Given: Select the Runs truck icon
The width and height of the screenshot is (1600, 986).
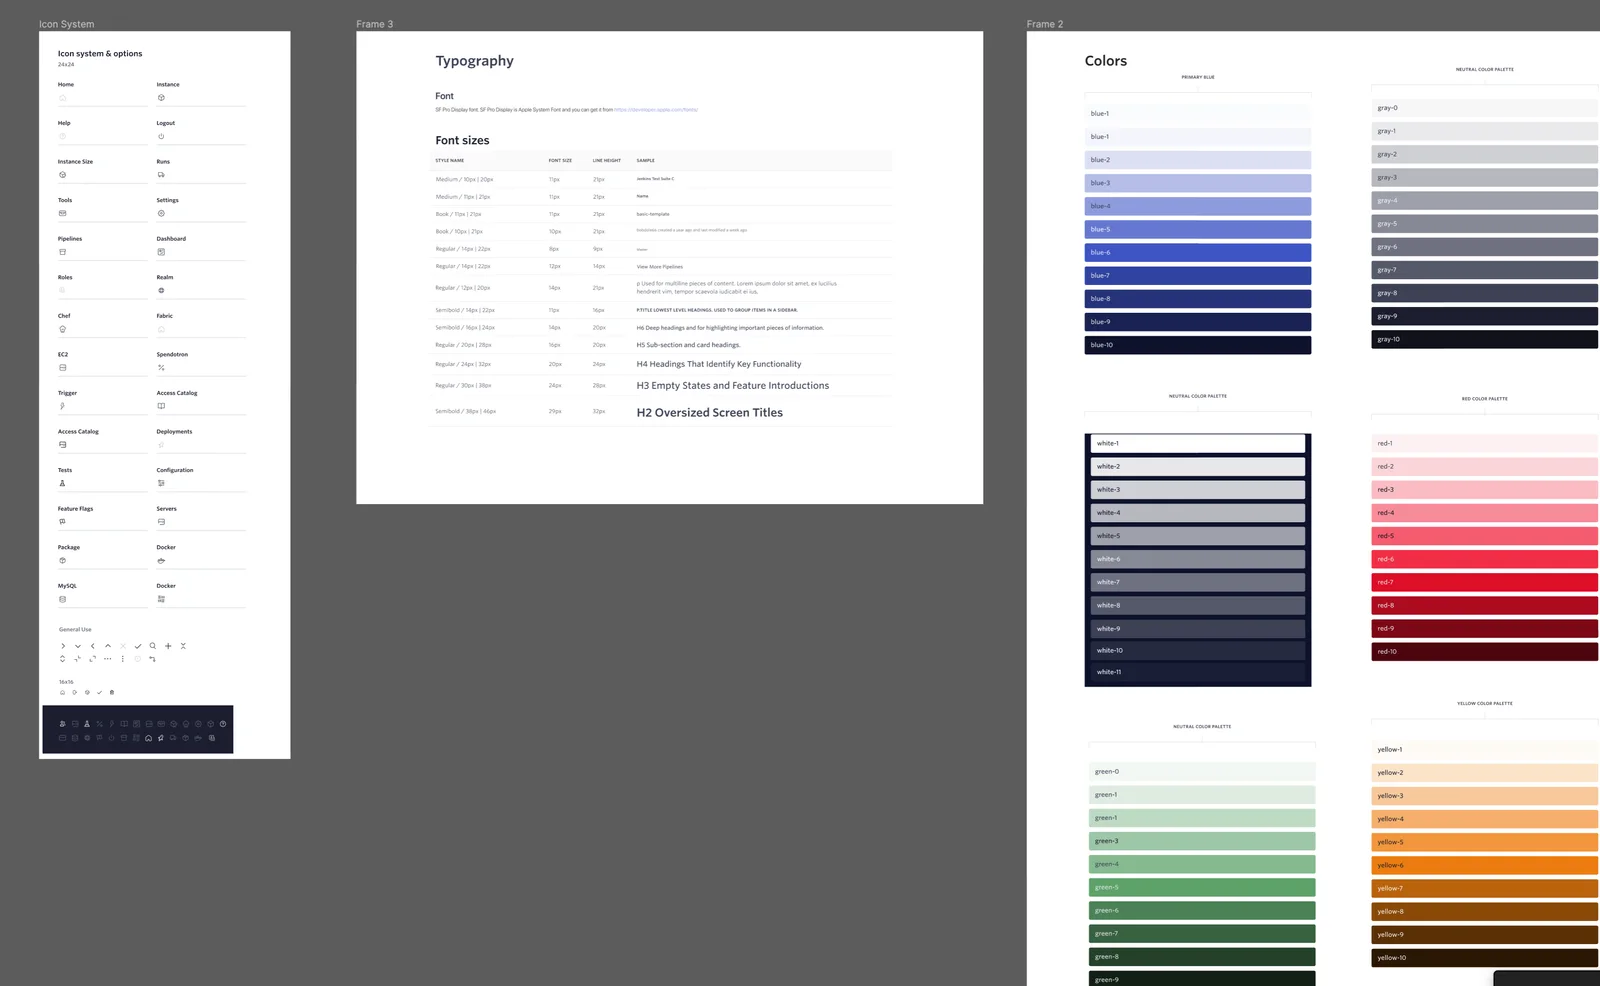Looking at the screenshot, I should coord(161,175).
